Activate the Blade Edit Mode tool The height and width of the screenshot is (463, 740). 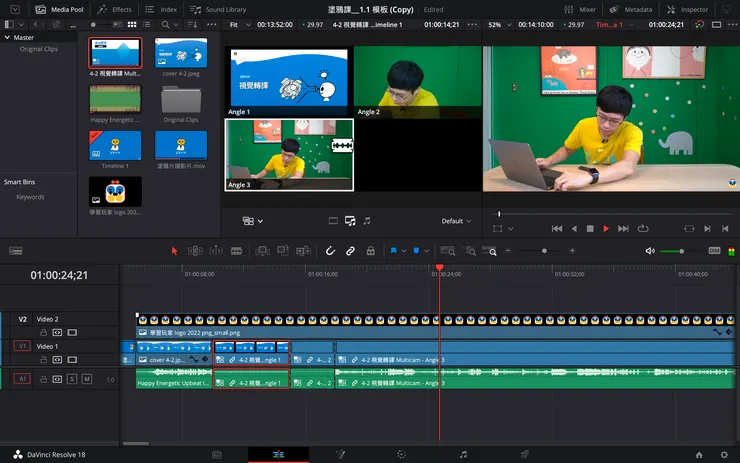[x=237, y=251]
